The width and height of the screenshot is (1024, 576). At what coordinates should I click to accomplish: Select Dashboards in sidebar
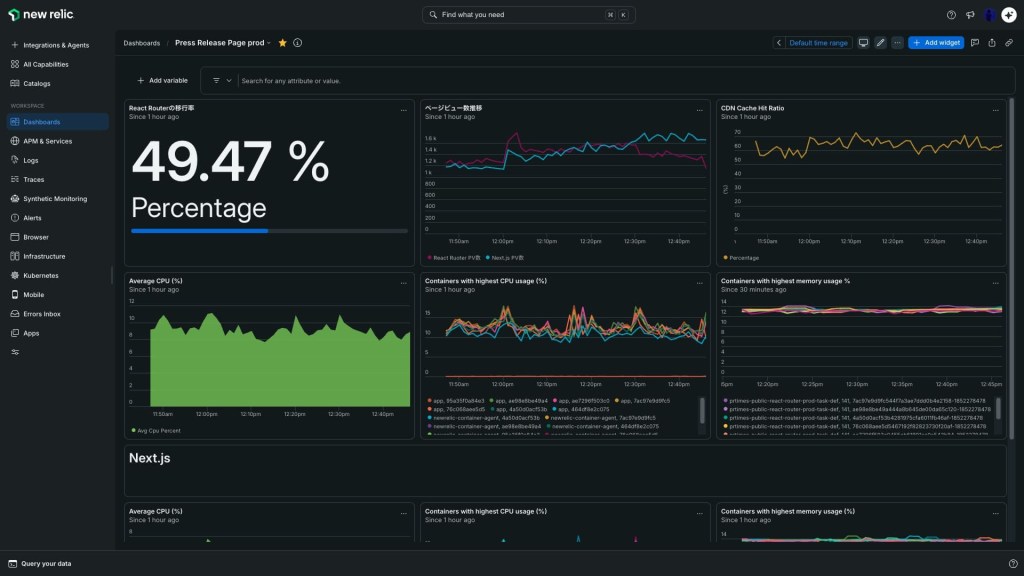coord(57,122)
